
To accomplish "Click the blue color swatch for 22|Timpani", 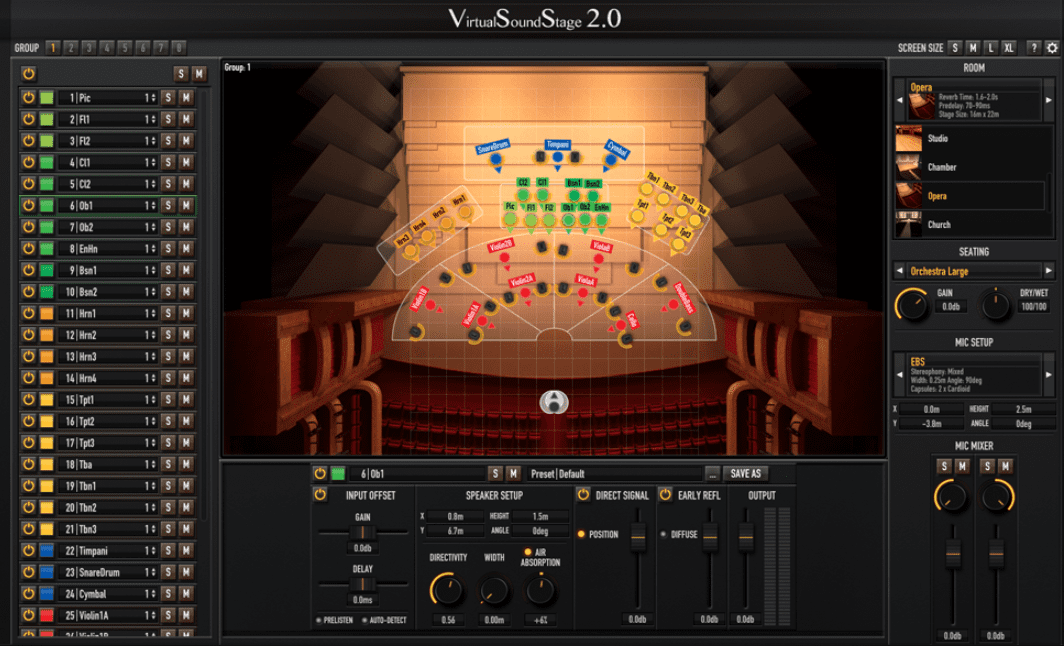I will pyautogui.click(x=47, y=550).
